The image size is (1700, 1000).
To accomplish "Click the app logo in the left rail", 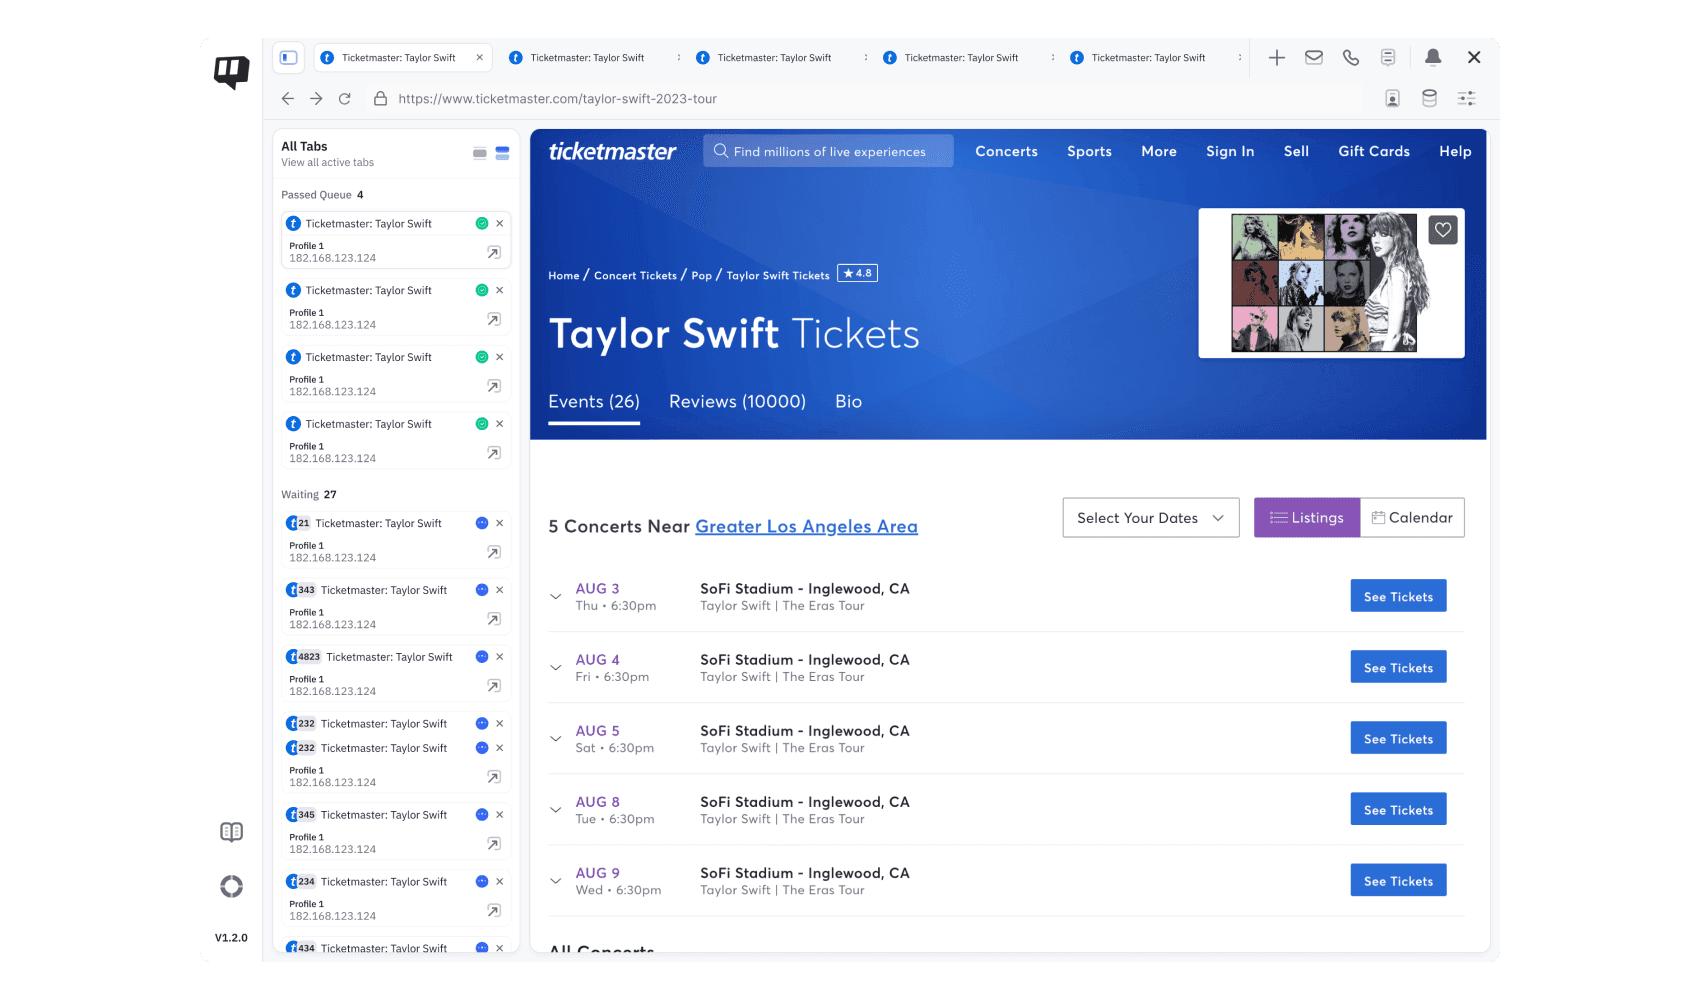I will click(232, 71).
